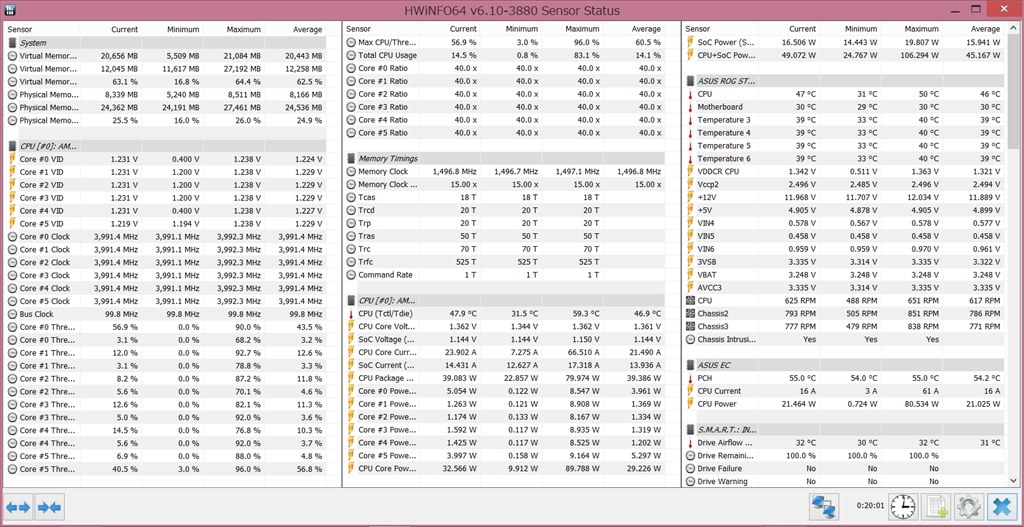This screenshot has width=1024, height=527.
Task: Click the elapsed time 0:20:01 label
Action: tap(871, 506)
